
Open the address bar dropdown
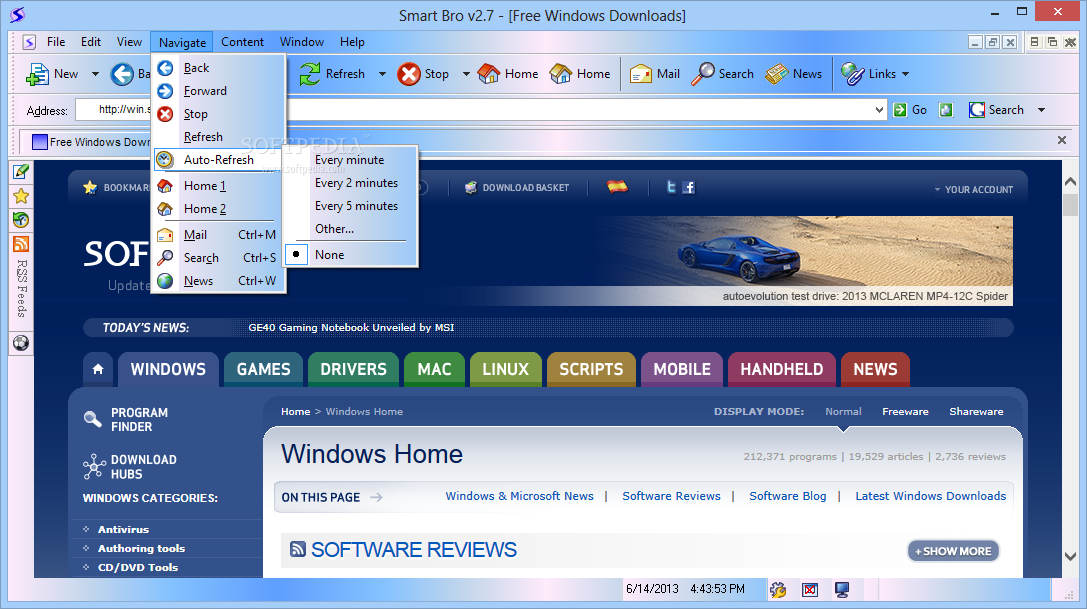[x=879, y=110]
